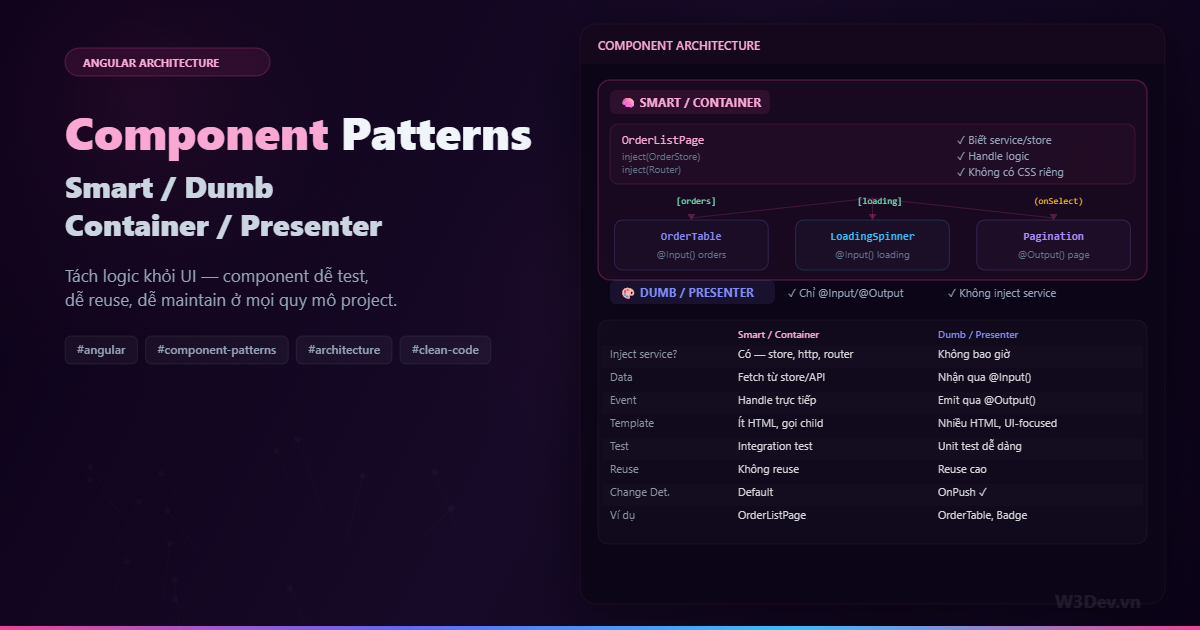Select the Pagination component card
Viewport: 1200px width, 630px height.
(x=1053, y=245)
